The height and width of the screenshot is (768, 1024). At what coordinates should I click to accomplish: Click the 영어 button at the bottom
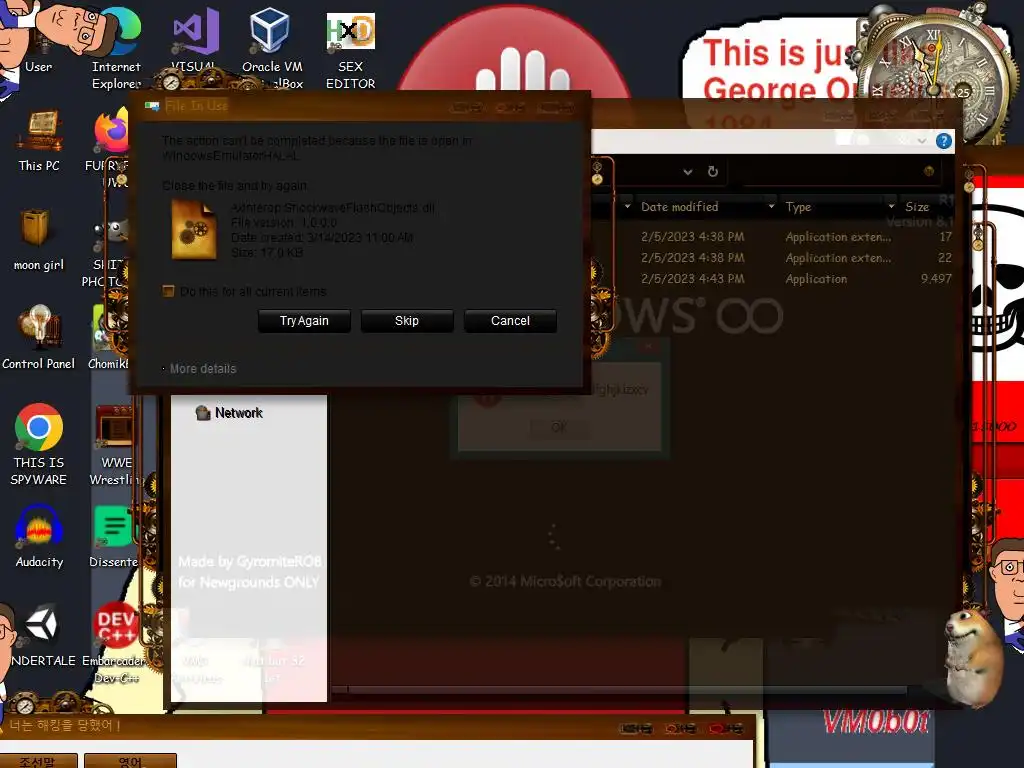click(131, 761)
